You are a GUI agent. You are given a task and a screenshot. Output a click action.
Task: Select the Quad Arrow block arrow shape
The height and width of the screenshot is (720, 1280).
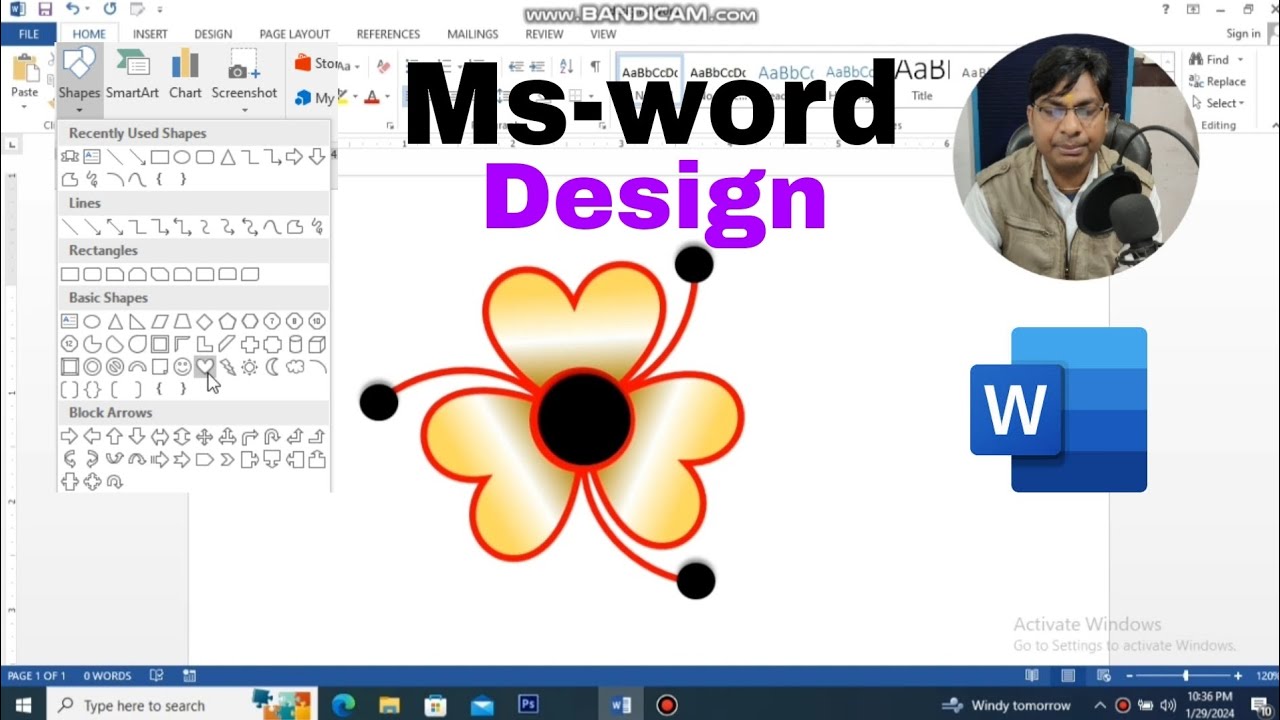pyautogui.click(x=204, y=437)
